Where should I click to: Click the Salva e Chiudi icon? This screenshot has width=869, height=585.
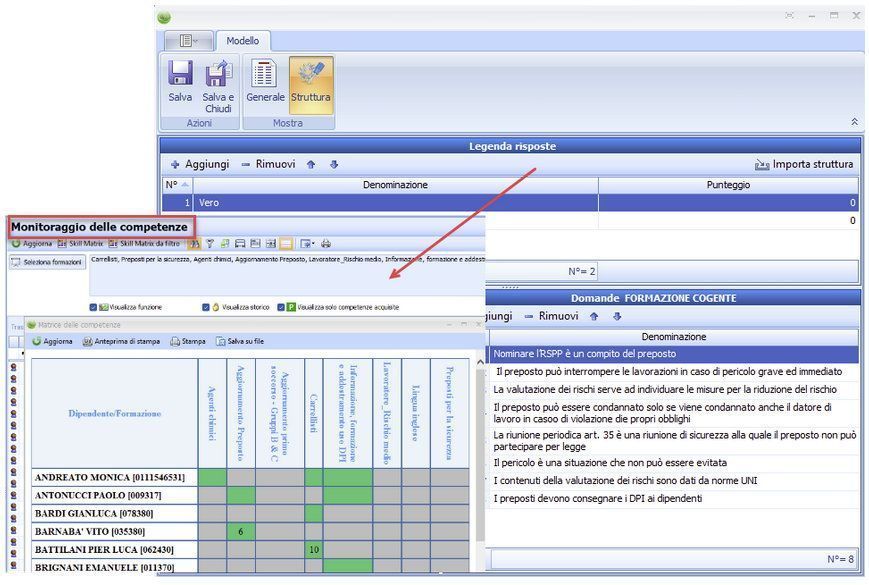point(218,75)
